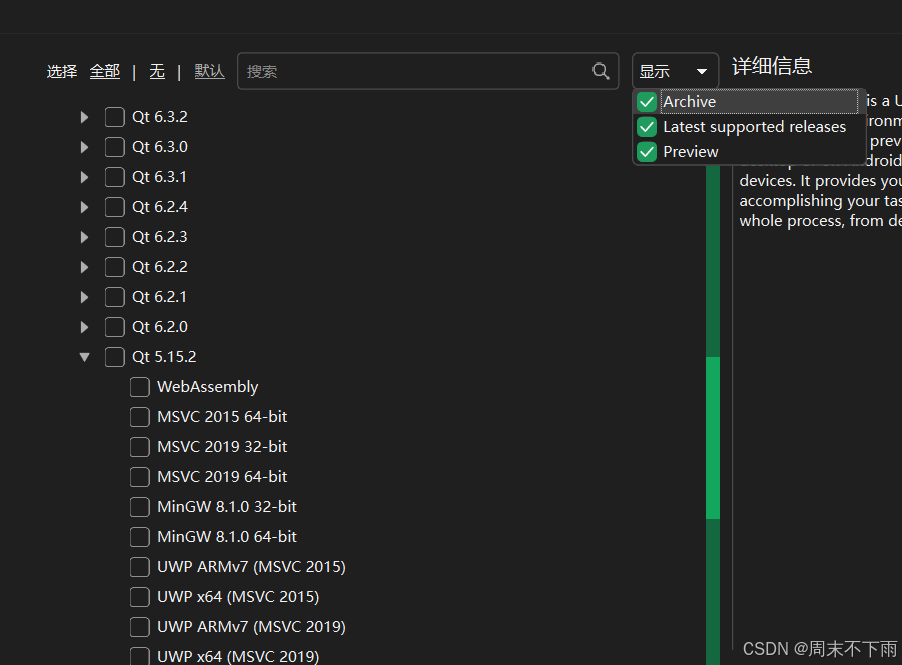Tick the Qt 6.2.1 checkbox
Screen dimensions: 902x665
click(115, 297)
